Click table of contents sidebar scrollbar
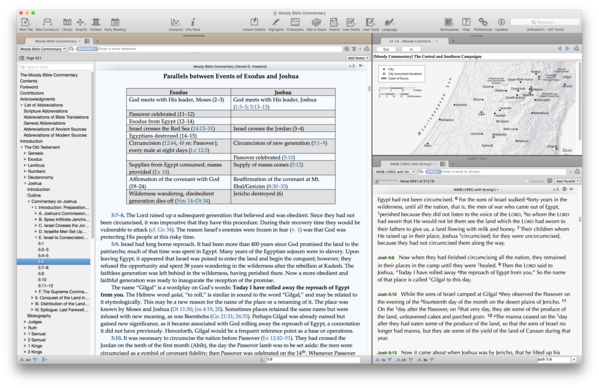This screenshot has height=388, width=599. [92, 153]
